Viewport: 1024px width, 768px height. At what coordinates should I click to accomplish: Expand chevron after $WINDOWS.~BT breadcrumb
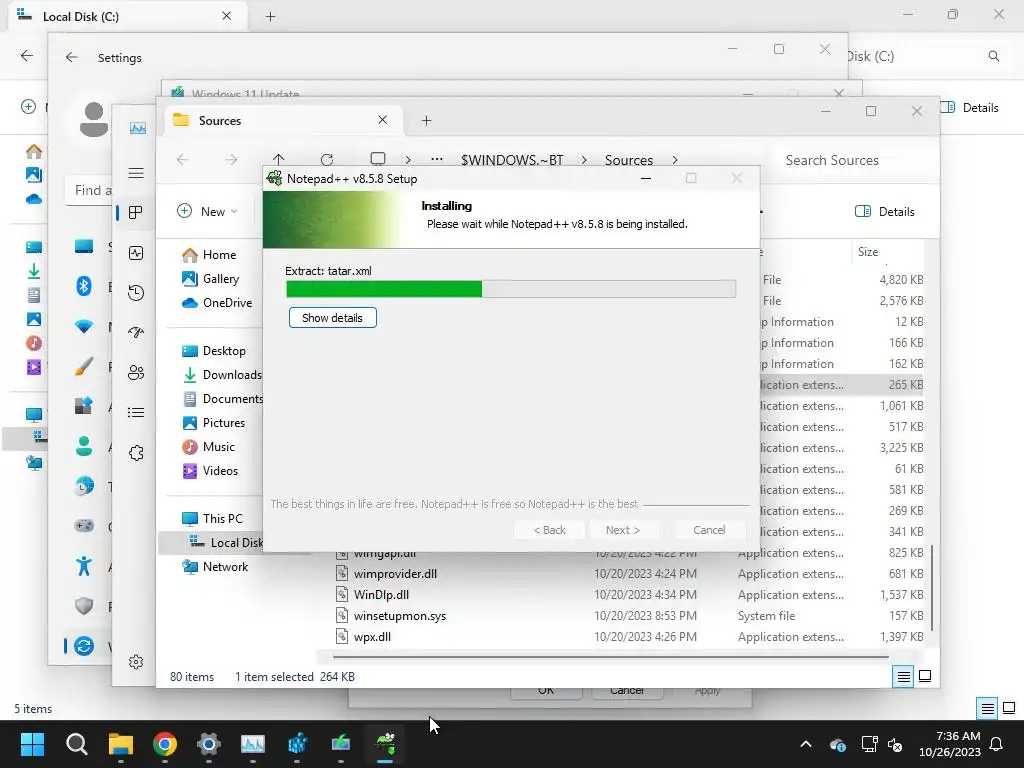pyautogui.click(x=584, y=160)
